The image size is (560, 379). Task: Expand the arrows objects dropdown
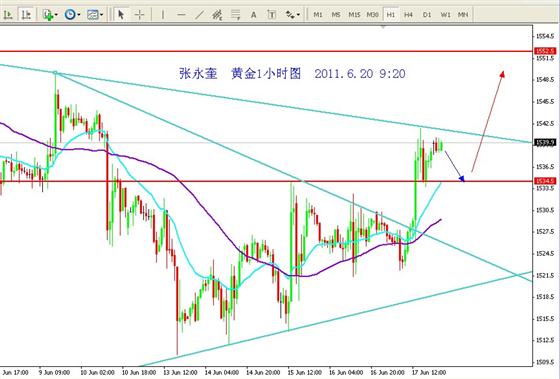[292, 15]
